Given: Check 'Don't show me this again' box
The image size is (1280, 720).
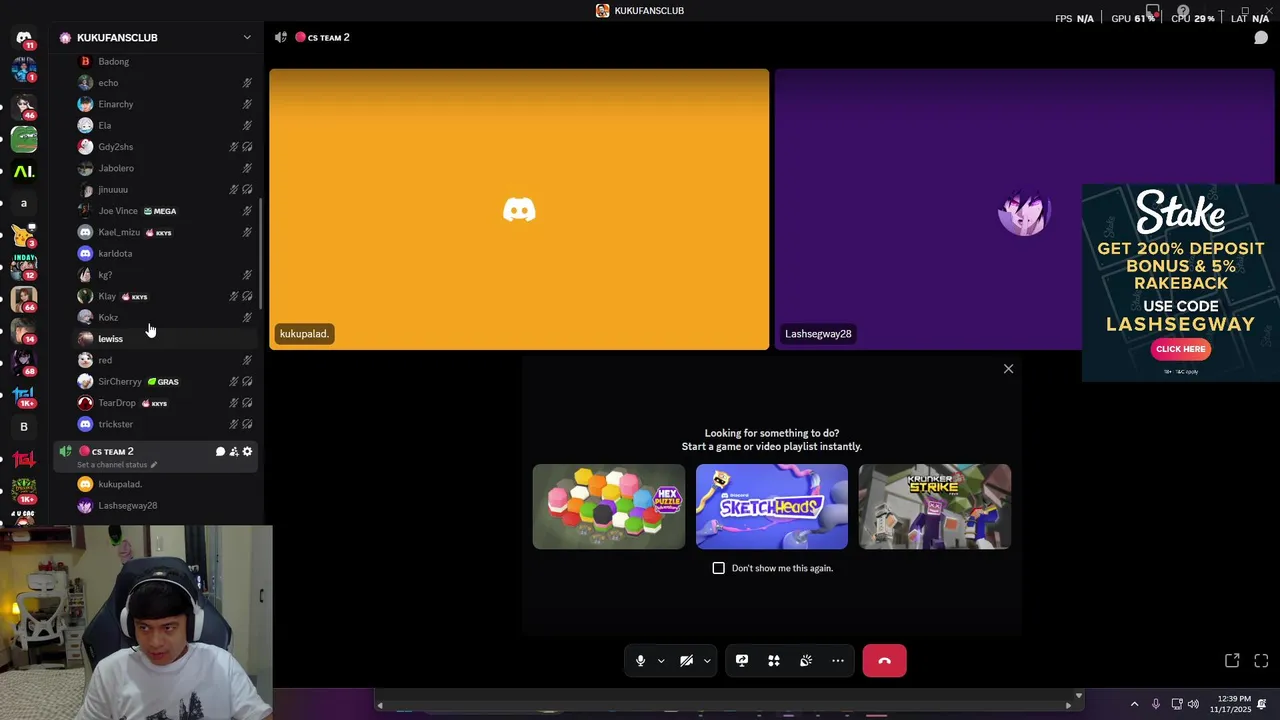Looking at the screenshot, I should [x=718, y=568].
